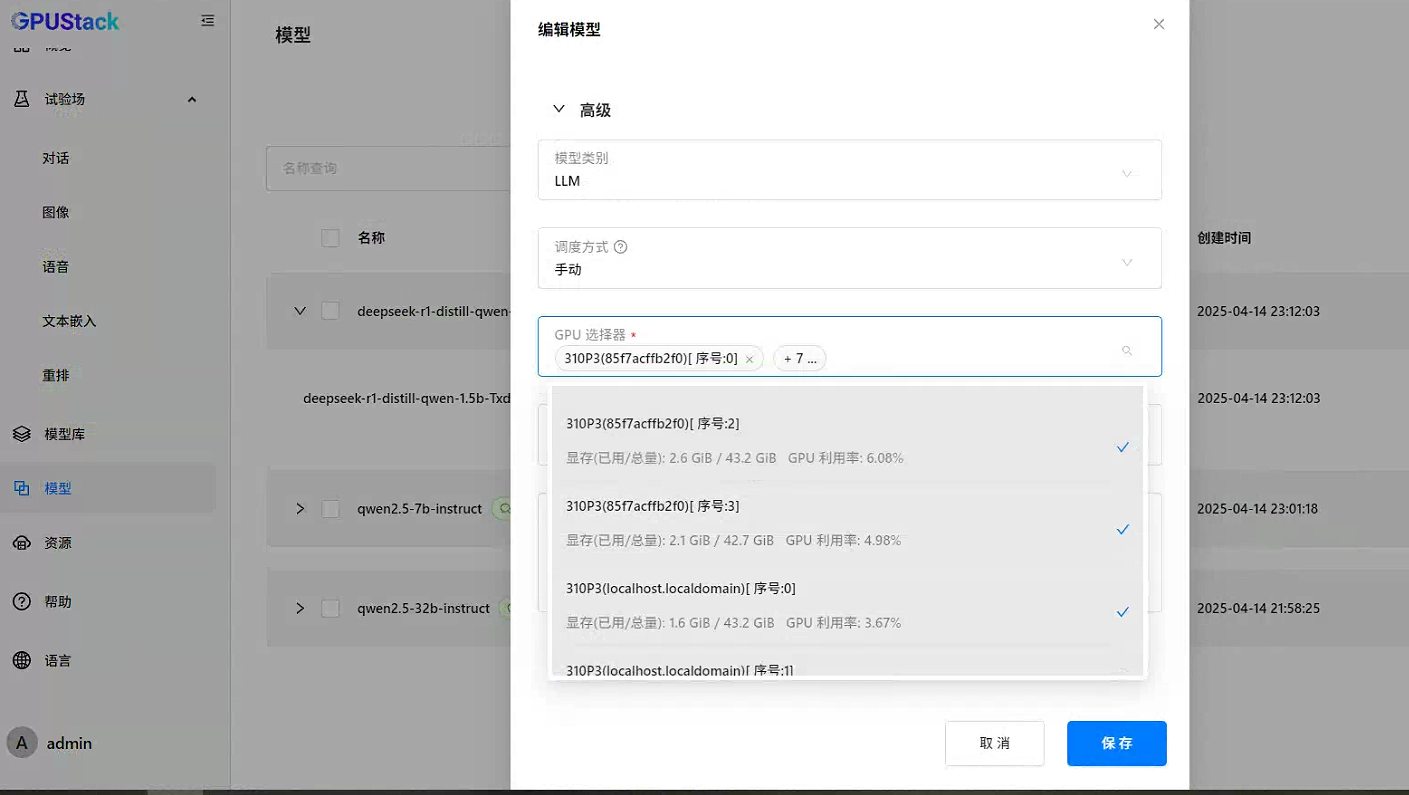This screenshot has width=1409, height=795.
Task: Deselect 310P3(localhost.localdomain) 序号:0 checkmark
Action: tap(1123, 611)
